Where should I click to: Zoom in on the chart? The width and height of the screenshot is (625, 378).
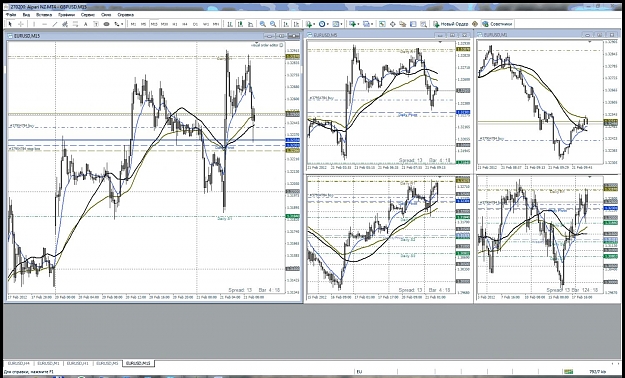pyautogui.click(x=263, y=24)
